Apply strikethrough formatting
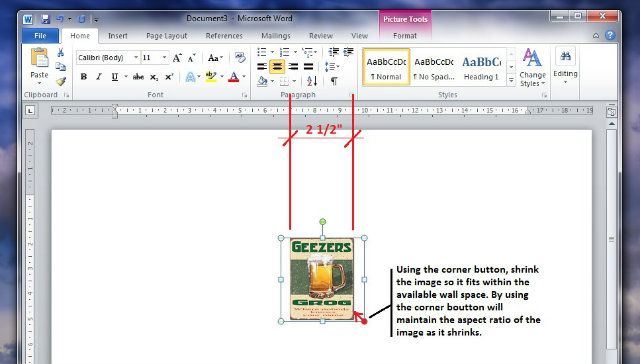Image resolution: width=640 pixels, height=364 pixels. click(x=138, y=77)
